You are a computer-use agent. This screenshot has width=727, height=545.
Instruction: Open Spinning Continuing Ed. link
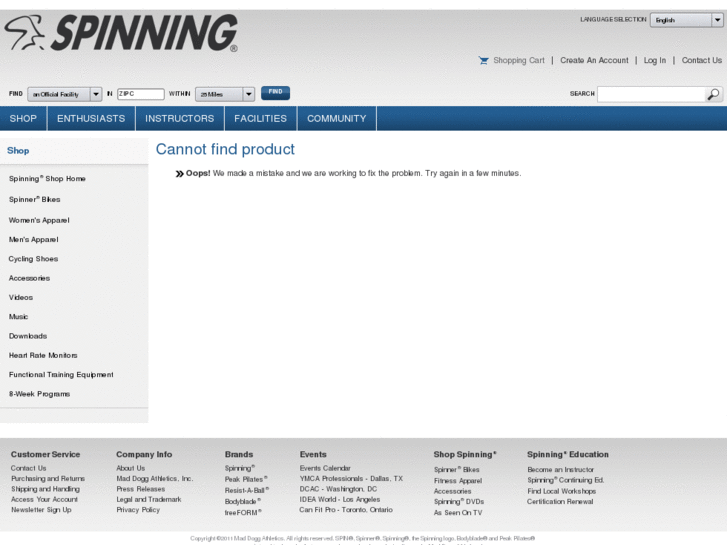(566, 480)
